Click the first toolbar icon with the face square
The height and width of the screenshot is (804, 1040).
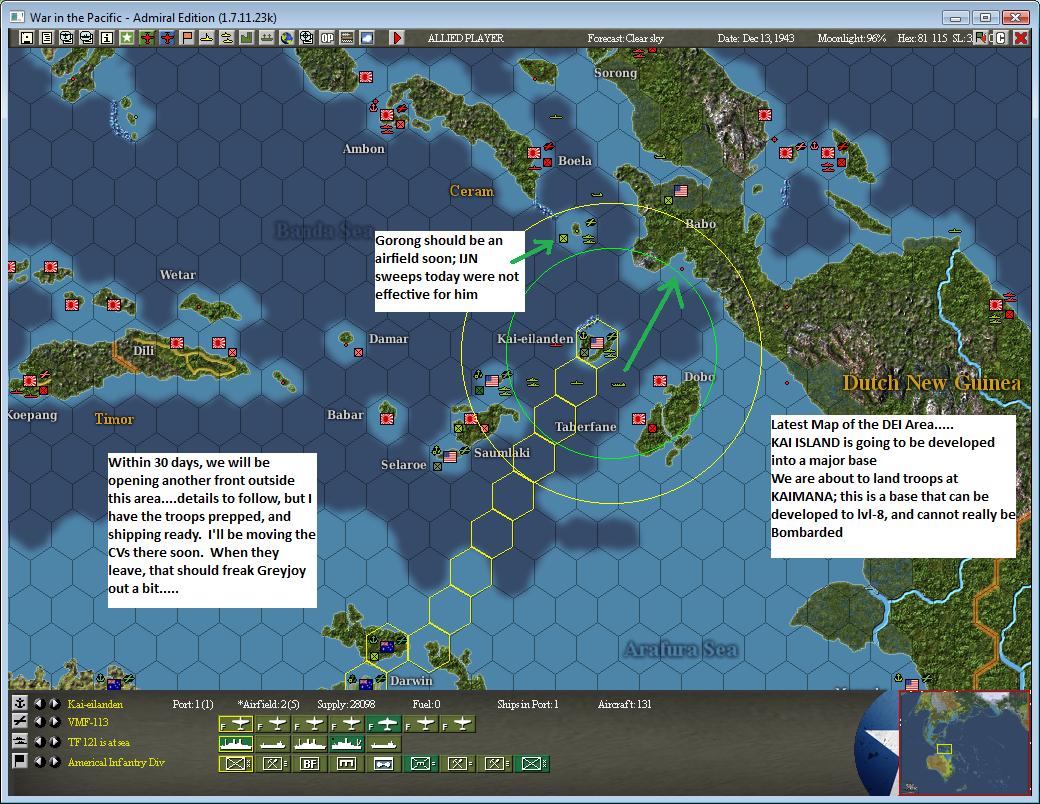tap(27, 38)
